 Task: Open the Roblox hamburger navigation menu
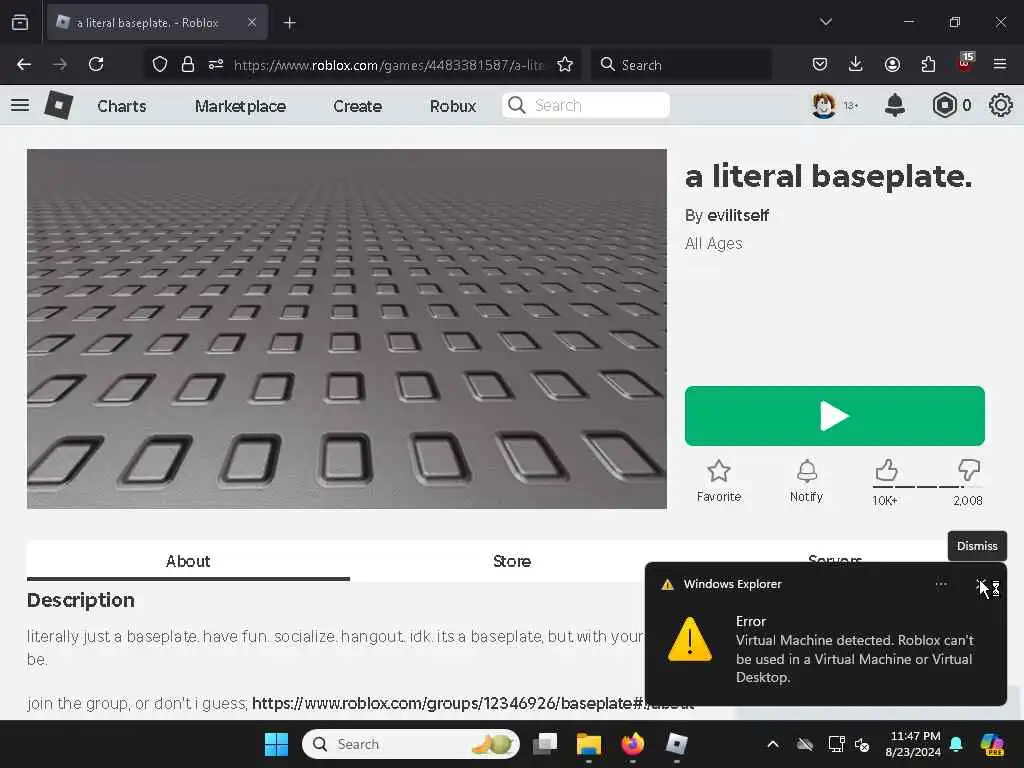coord(20,105)
